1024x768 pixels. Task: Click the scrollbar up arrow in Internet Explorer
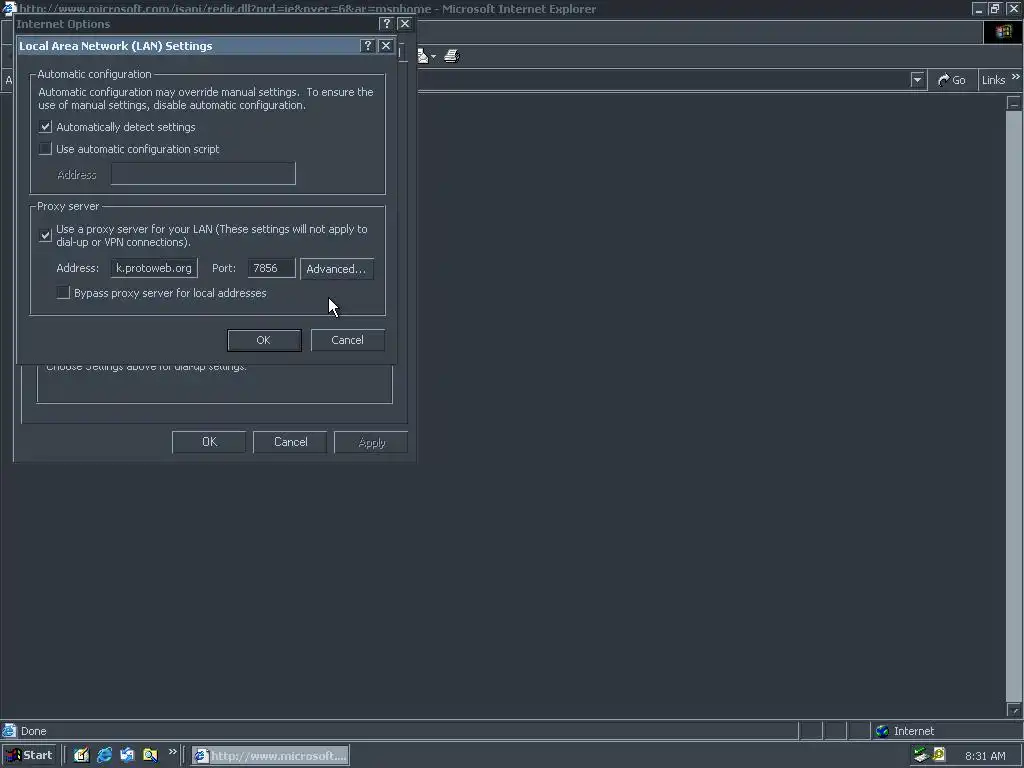(1014, 103)
